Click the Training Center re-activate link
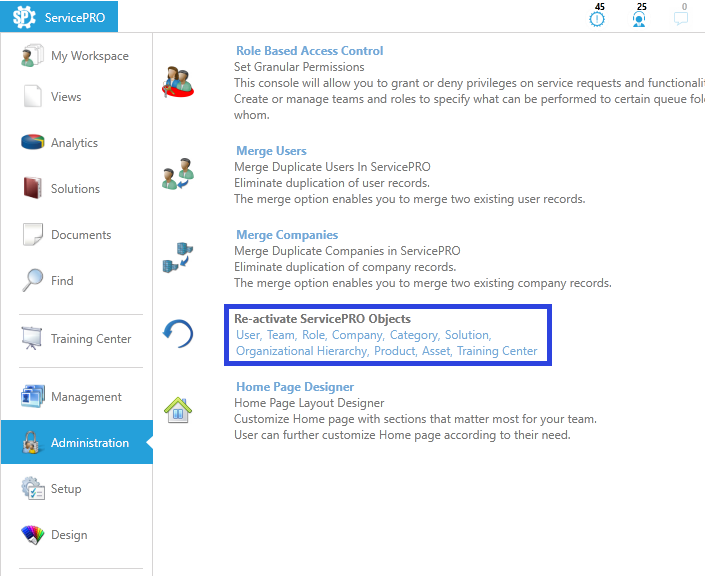This screenshot has width=705, height=576. (x=497, y=351)
